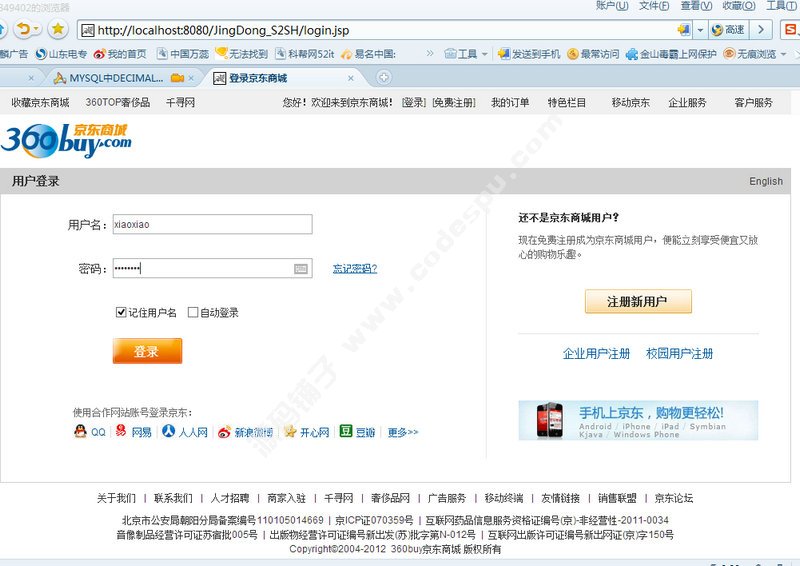Click the browser back/undo arrow icon

(24, 29)
